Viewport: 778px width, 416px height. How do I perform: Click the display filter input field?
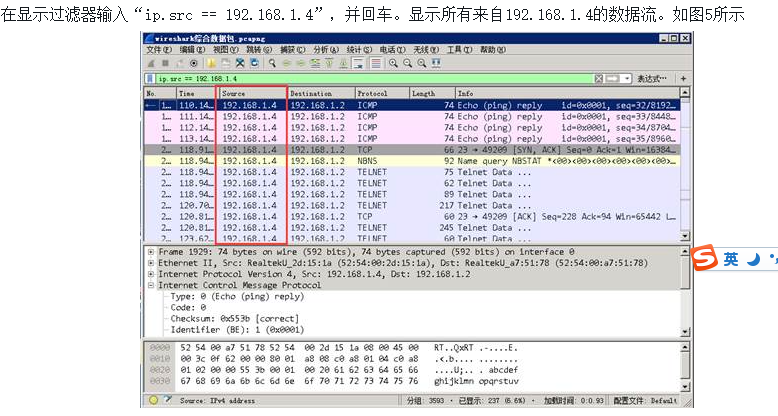coord(375,79)
